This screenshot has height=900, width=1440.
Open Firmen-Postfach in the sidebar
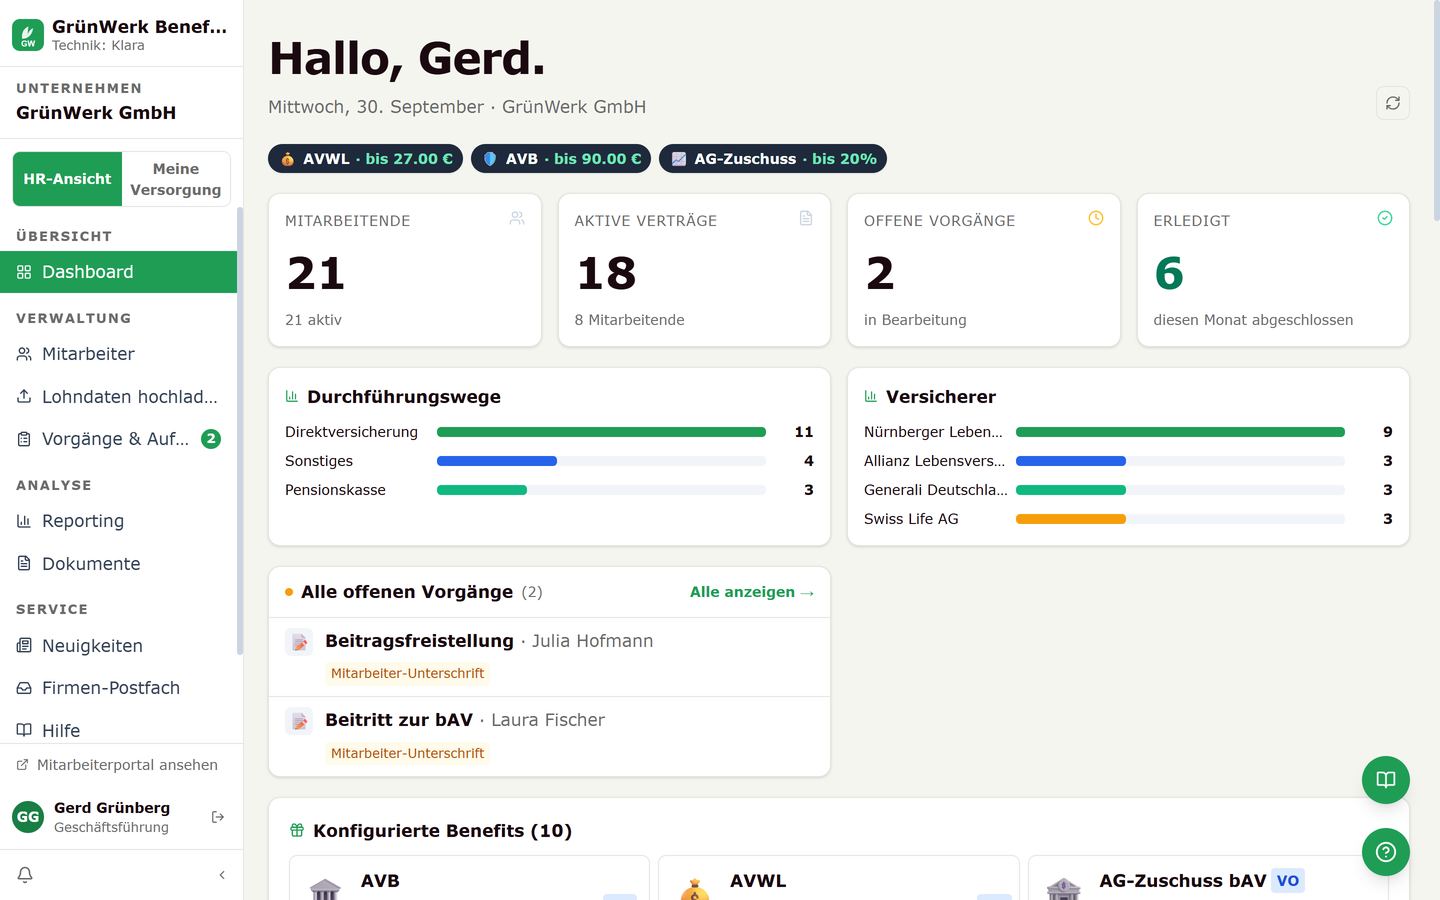[x=118, y=688]
